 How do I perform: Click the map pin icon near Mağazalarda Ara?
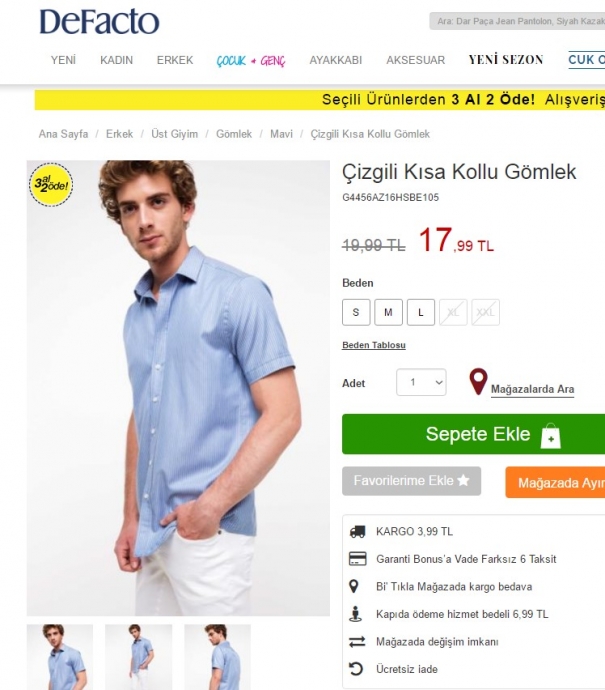(478, 381)
